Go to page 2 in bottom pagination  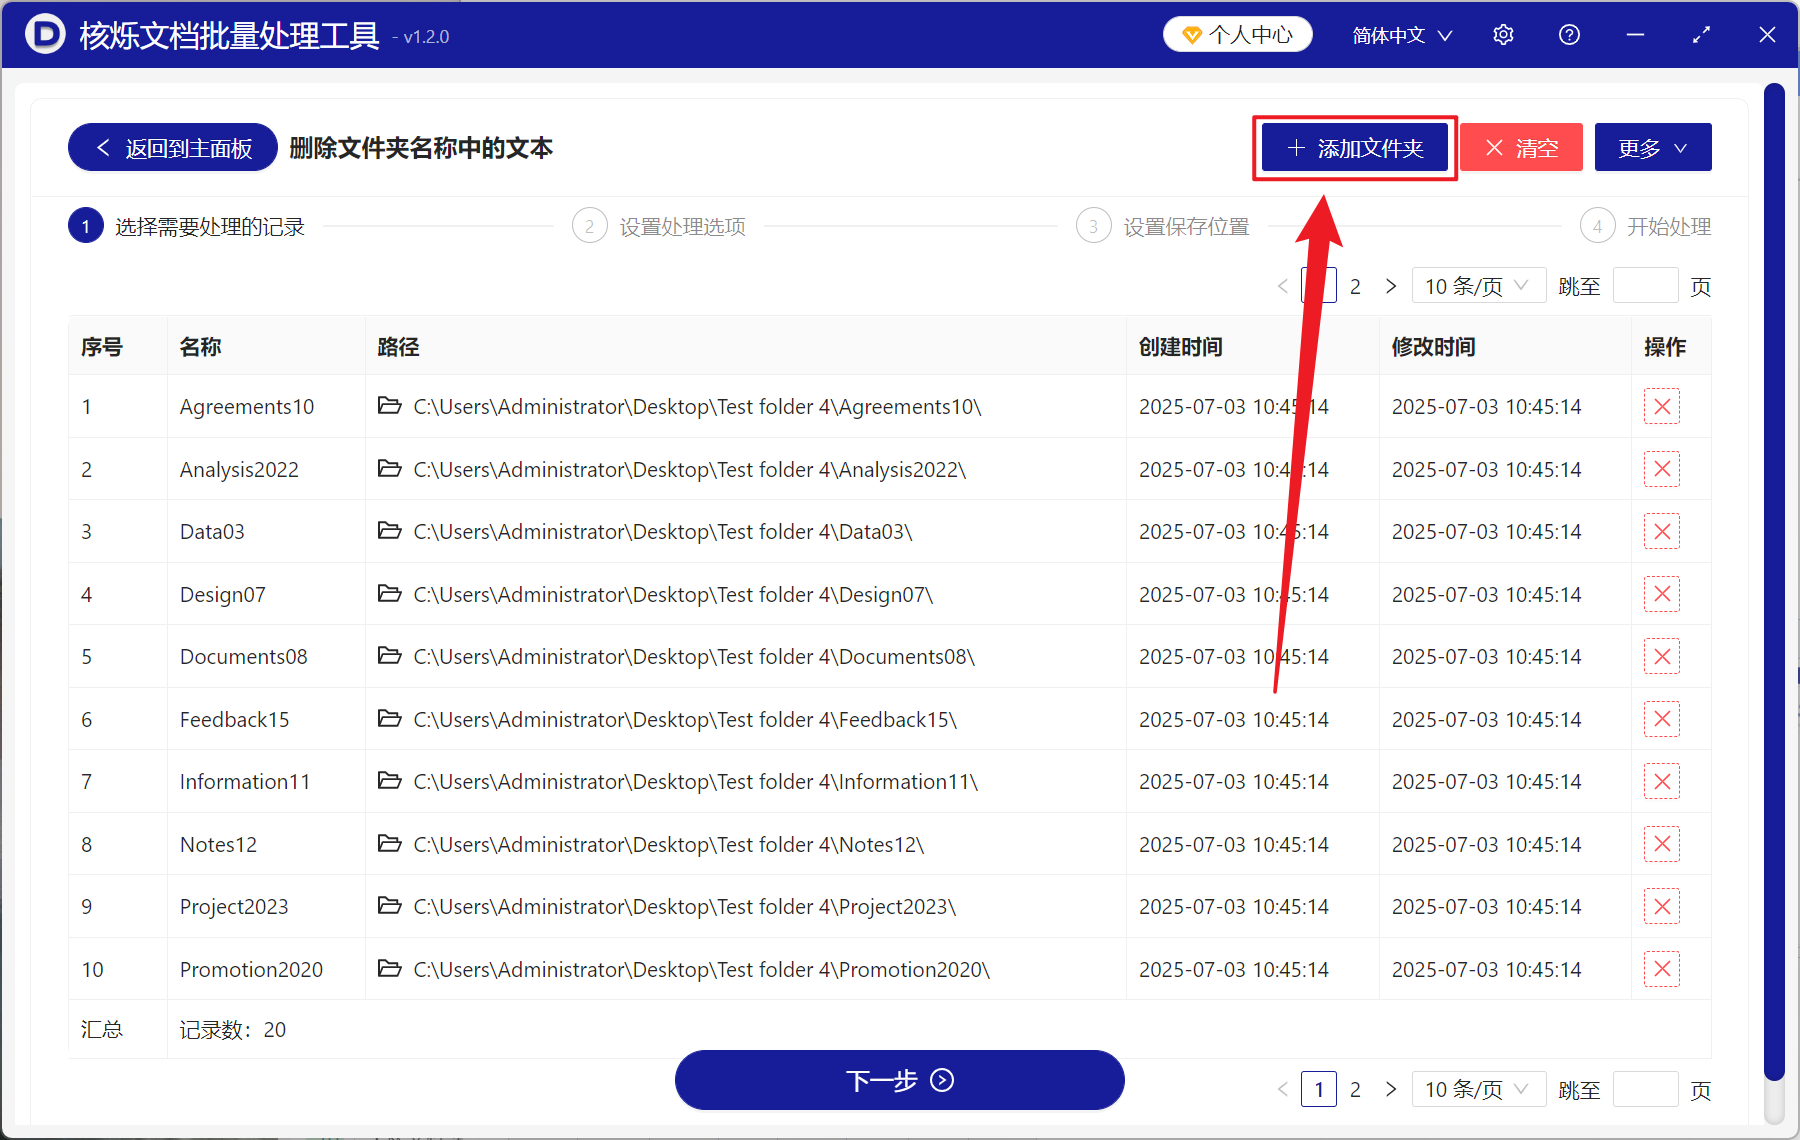pos(1355,1089)
